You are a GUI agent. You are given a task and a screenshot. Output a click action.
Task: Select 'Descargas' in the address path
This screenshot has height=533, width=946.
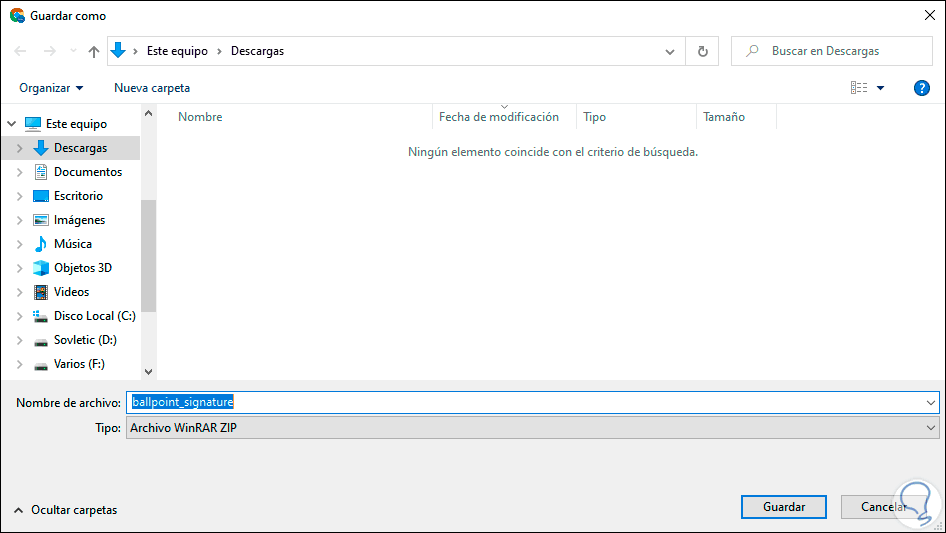[x=258, y=51]
